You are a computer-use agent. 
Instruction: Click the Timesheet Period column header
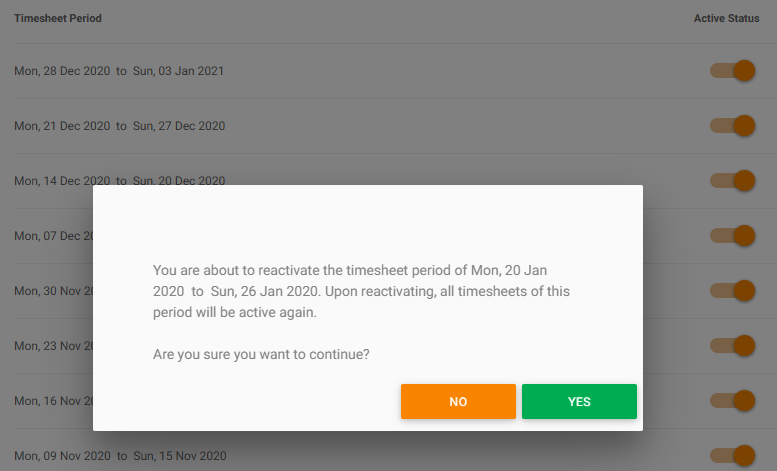(58, 18)
